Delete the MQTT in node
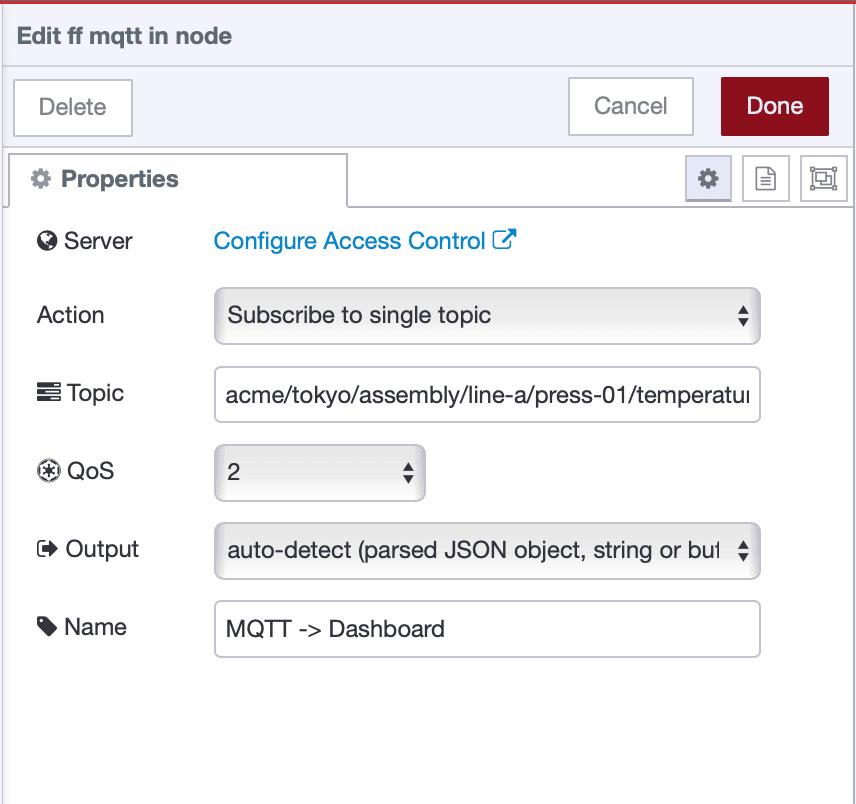Viewport: 856px width, 804px height. click(72, 108)
